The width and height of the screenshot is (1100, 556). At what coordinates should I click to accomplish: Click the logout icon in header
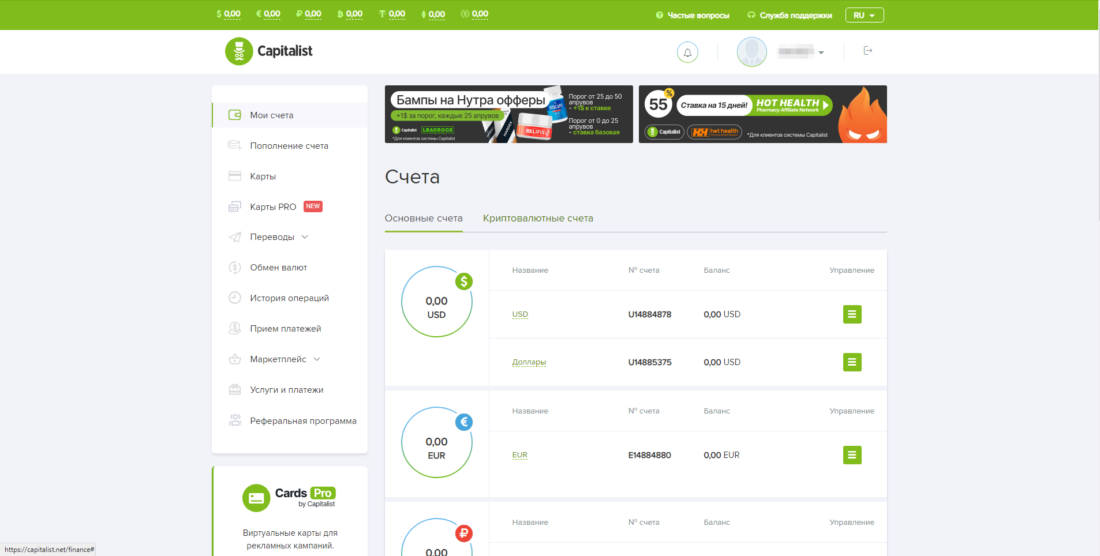[x=867, y=51]
